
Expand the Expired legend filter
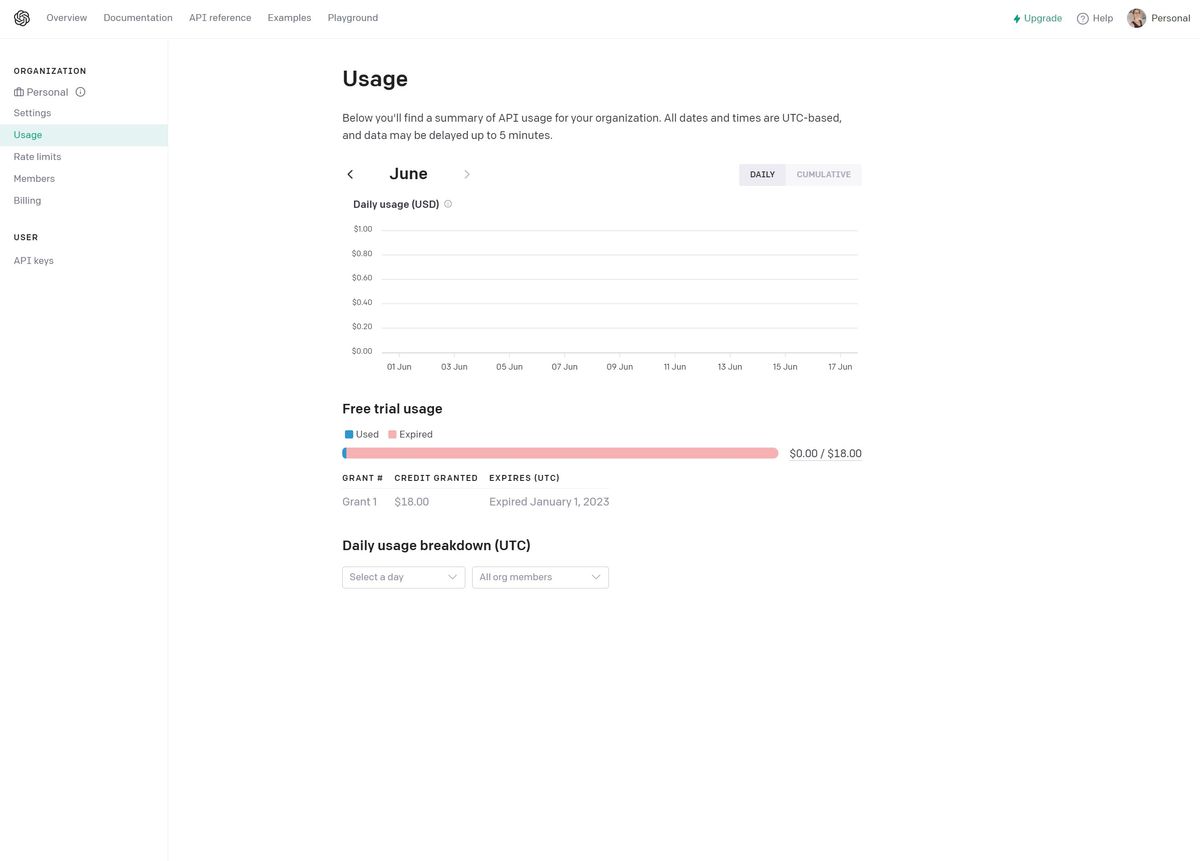click(x=411, y=434)
